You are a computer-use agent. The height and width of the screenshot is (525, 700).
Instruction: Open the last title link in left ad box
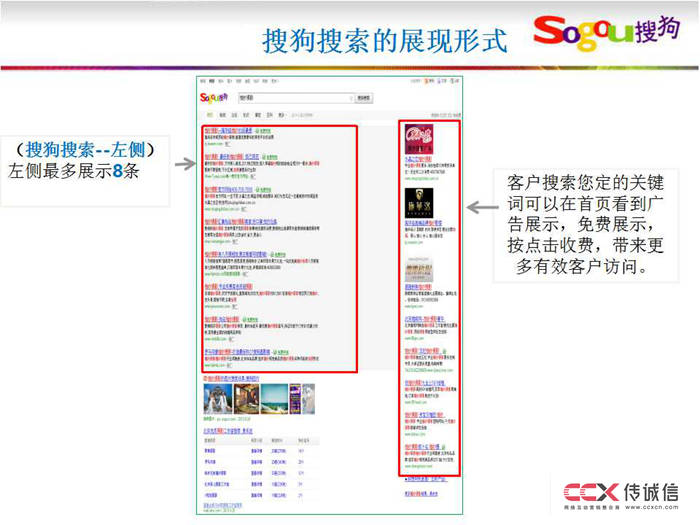[x=236, y=352]
